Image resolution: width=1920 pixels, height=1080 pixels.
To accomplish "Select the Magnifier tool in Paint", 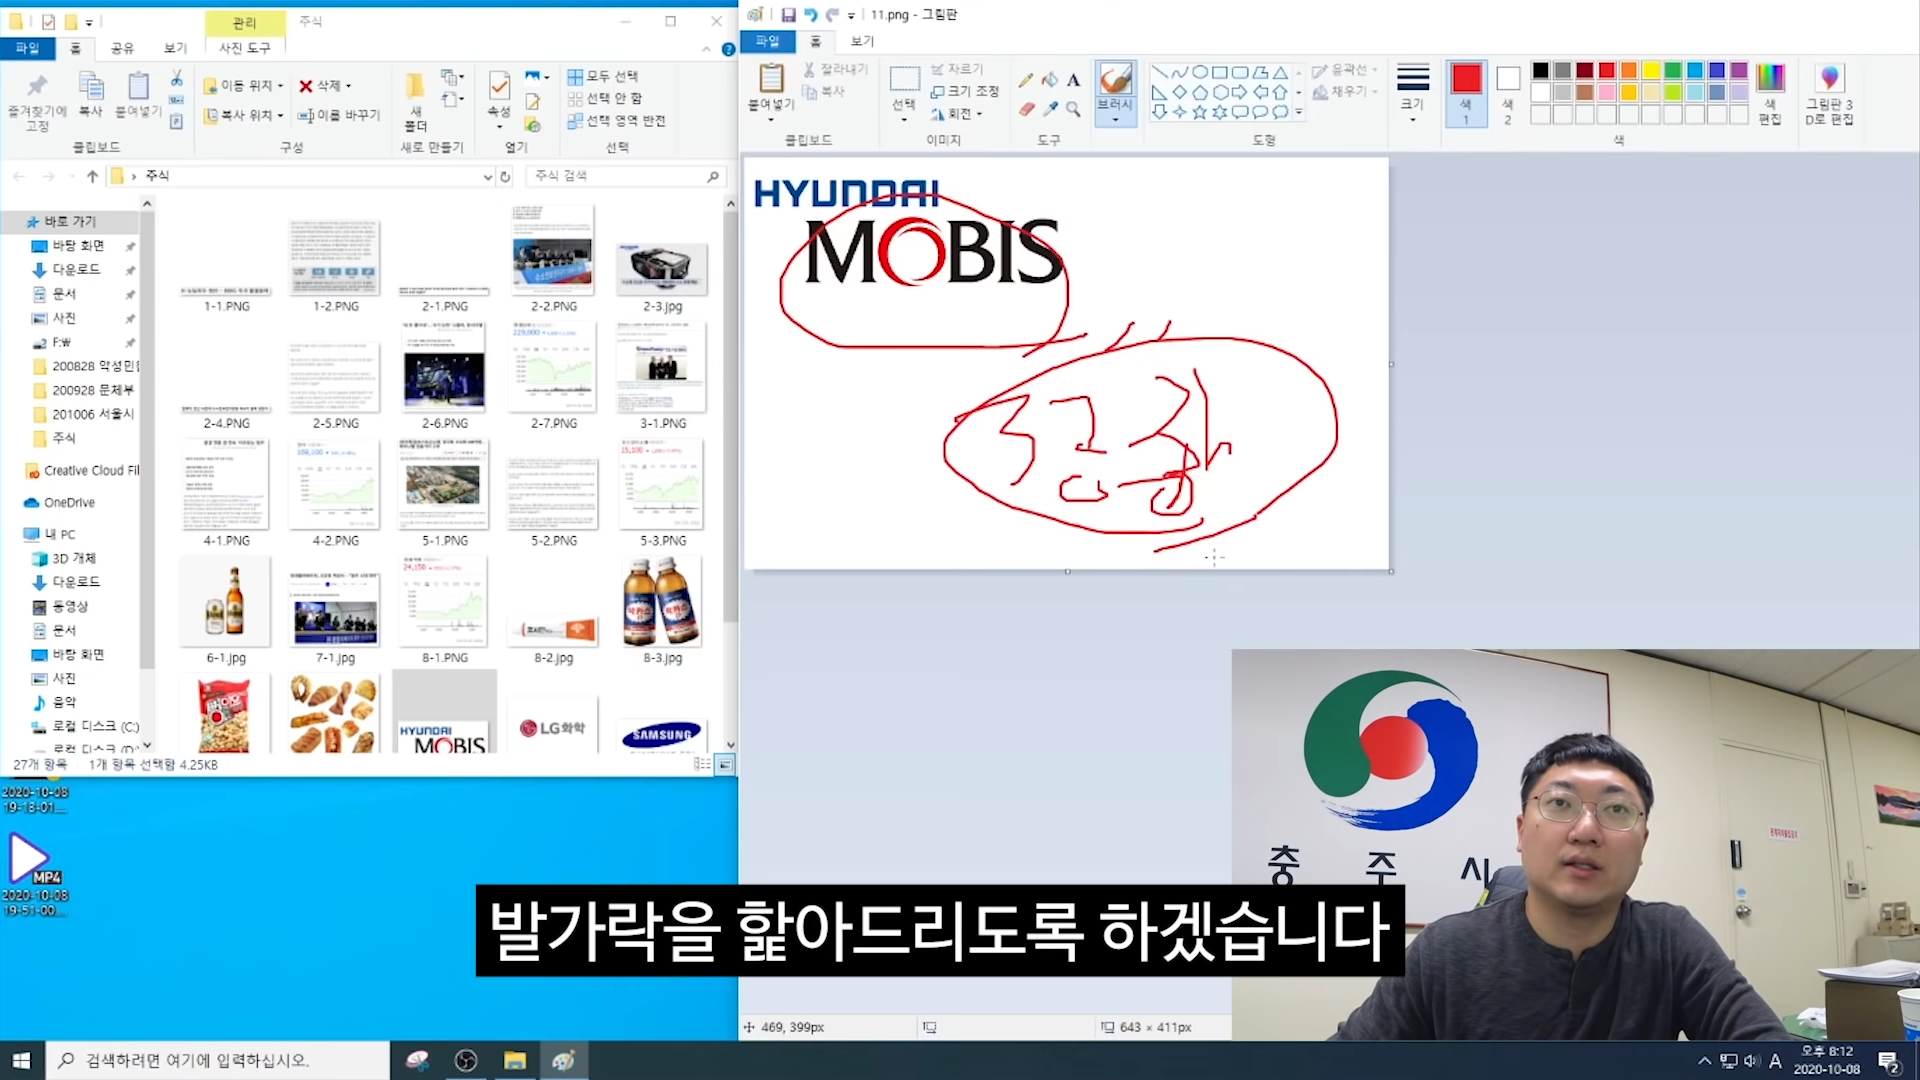I will (x=1073, y=109).
